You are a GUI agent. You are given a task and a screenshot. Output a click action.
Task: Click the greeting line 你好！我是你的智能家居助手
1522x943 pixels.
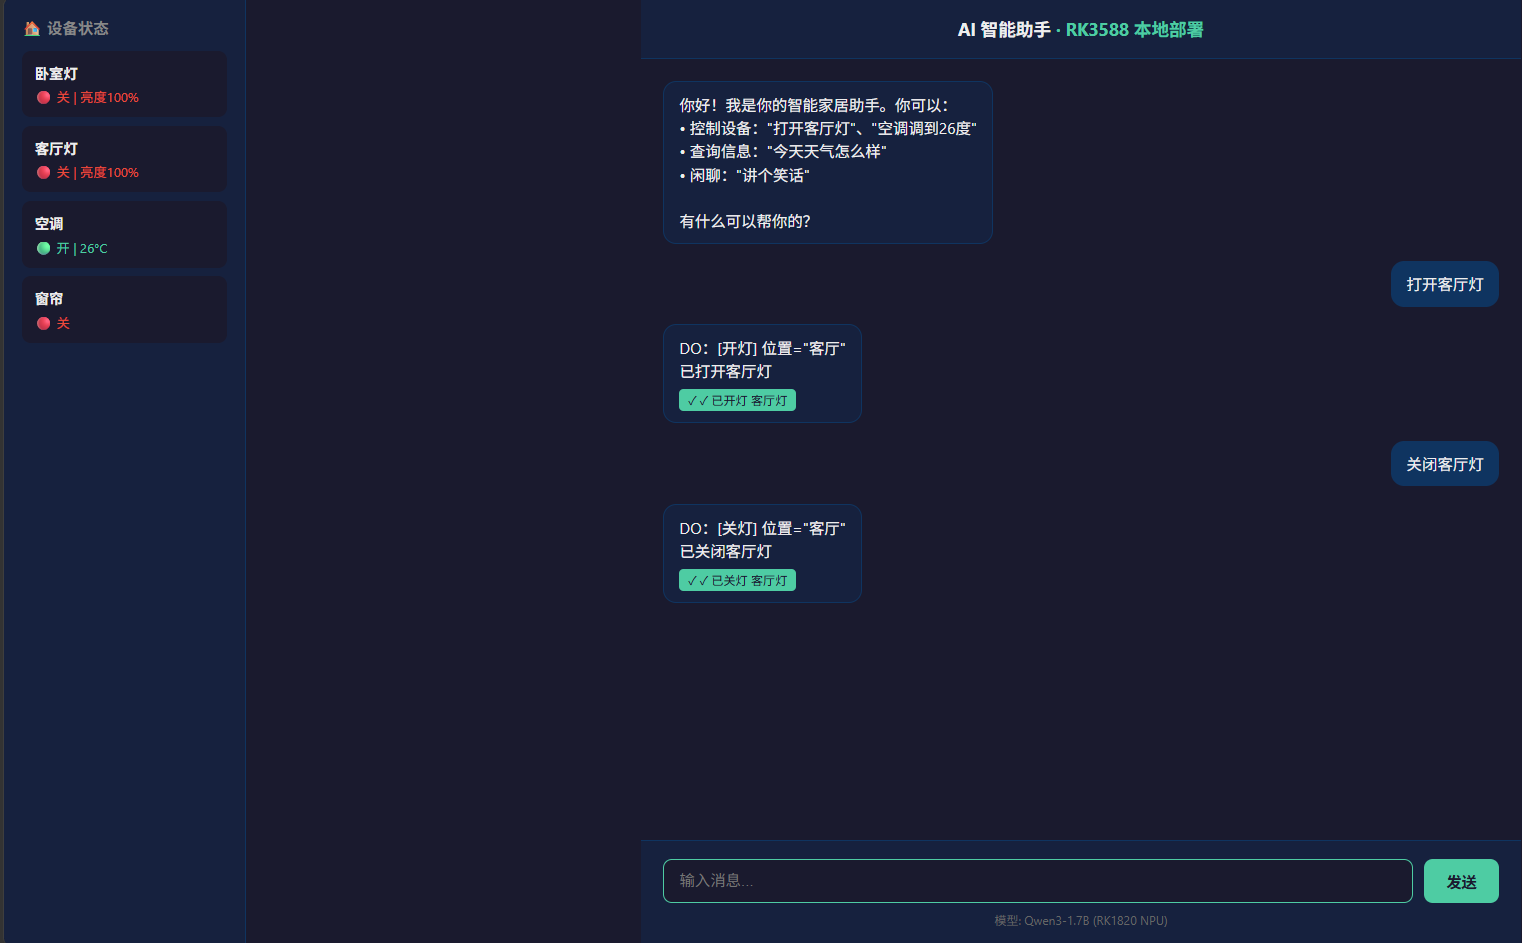coord(814,105)
